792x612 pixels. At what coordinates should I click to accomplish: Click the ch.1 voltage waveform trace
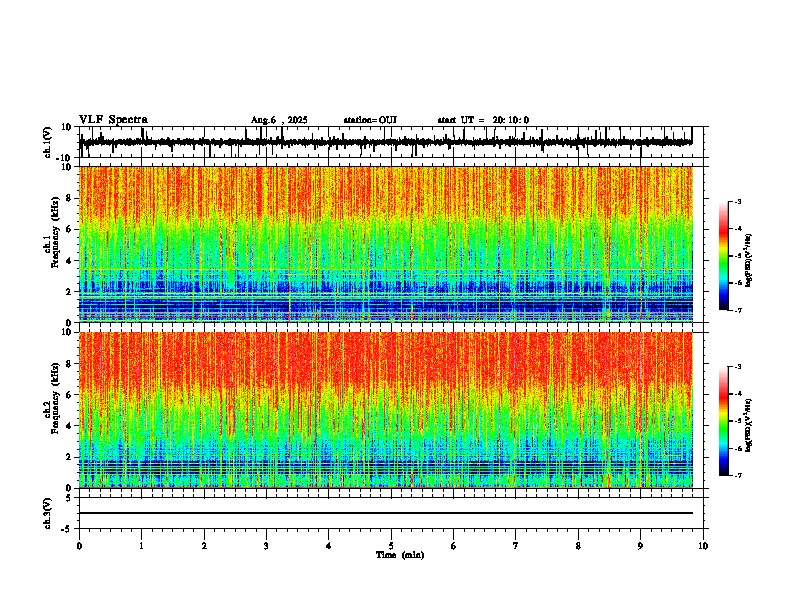(x=386, y=142)
